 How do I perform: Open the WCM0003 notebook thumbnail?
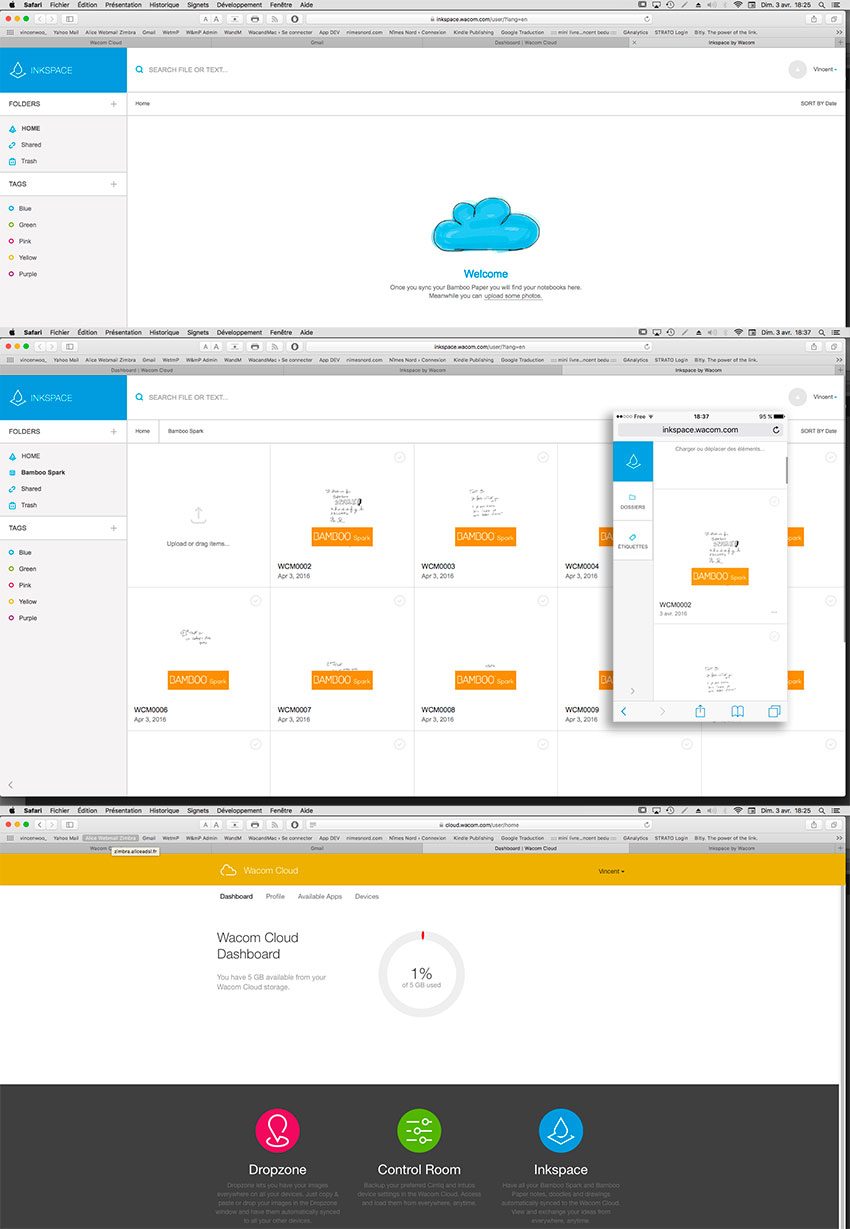point(485,518)
